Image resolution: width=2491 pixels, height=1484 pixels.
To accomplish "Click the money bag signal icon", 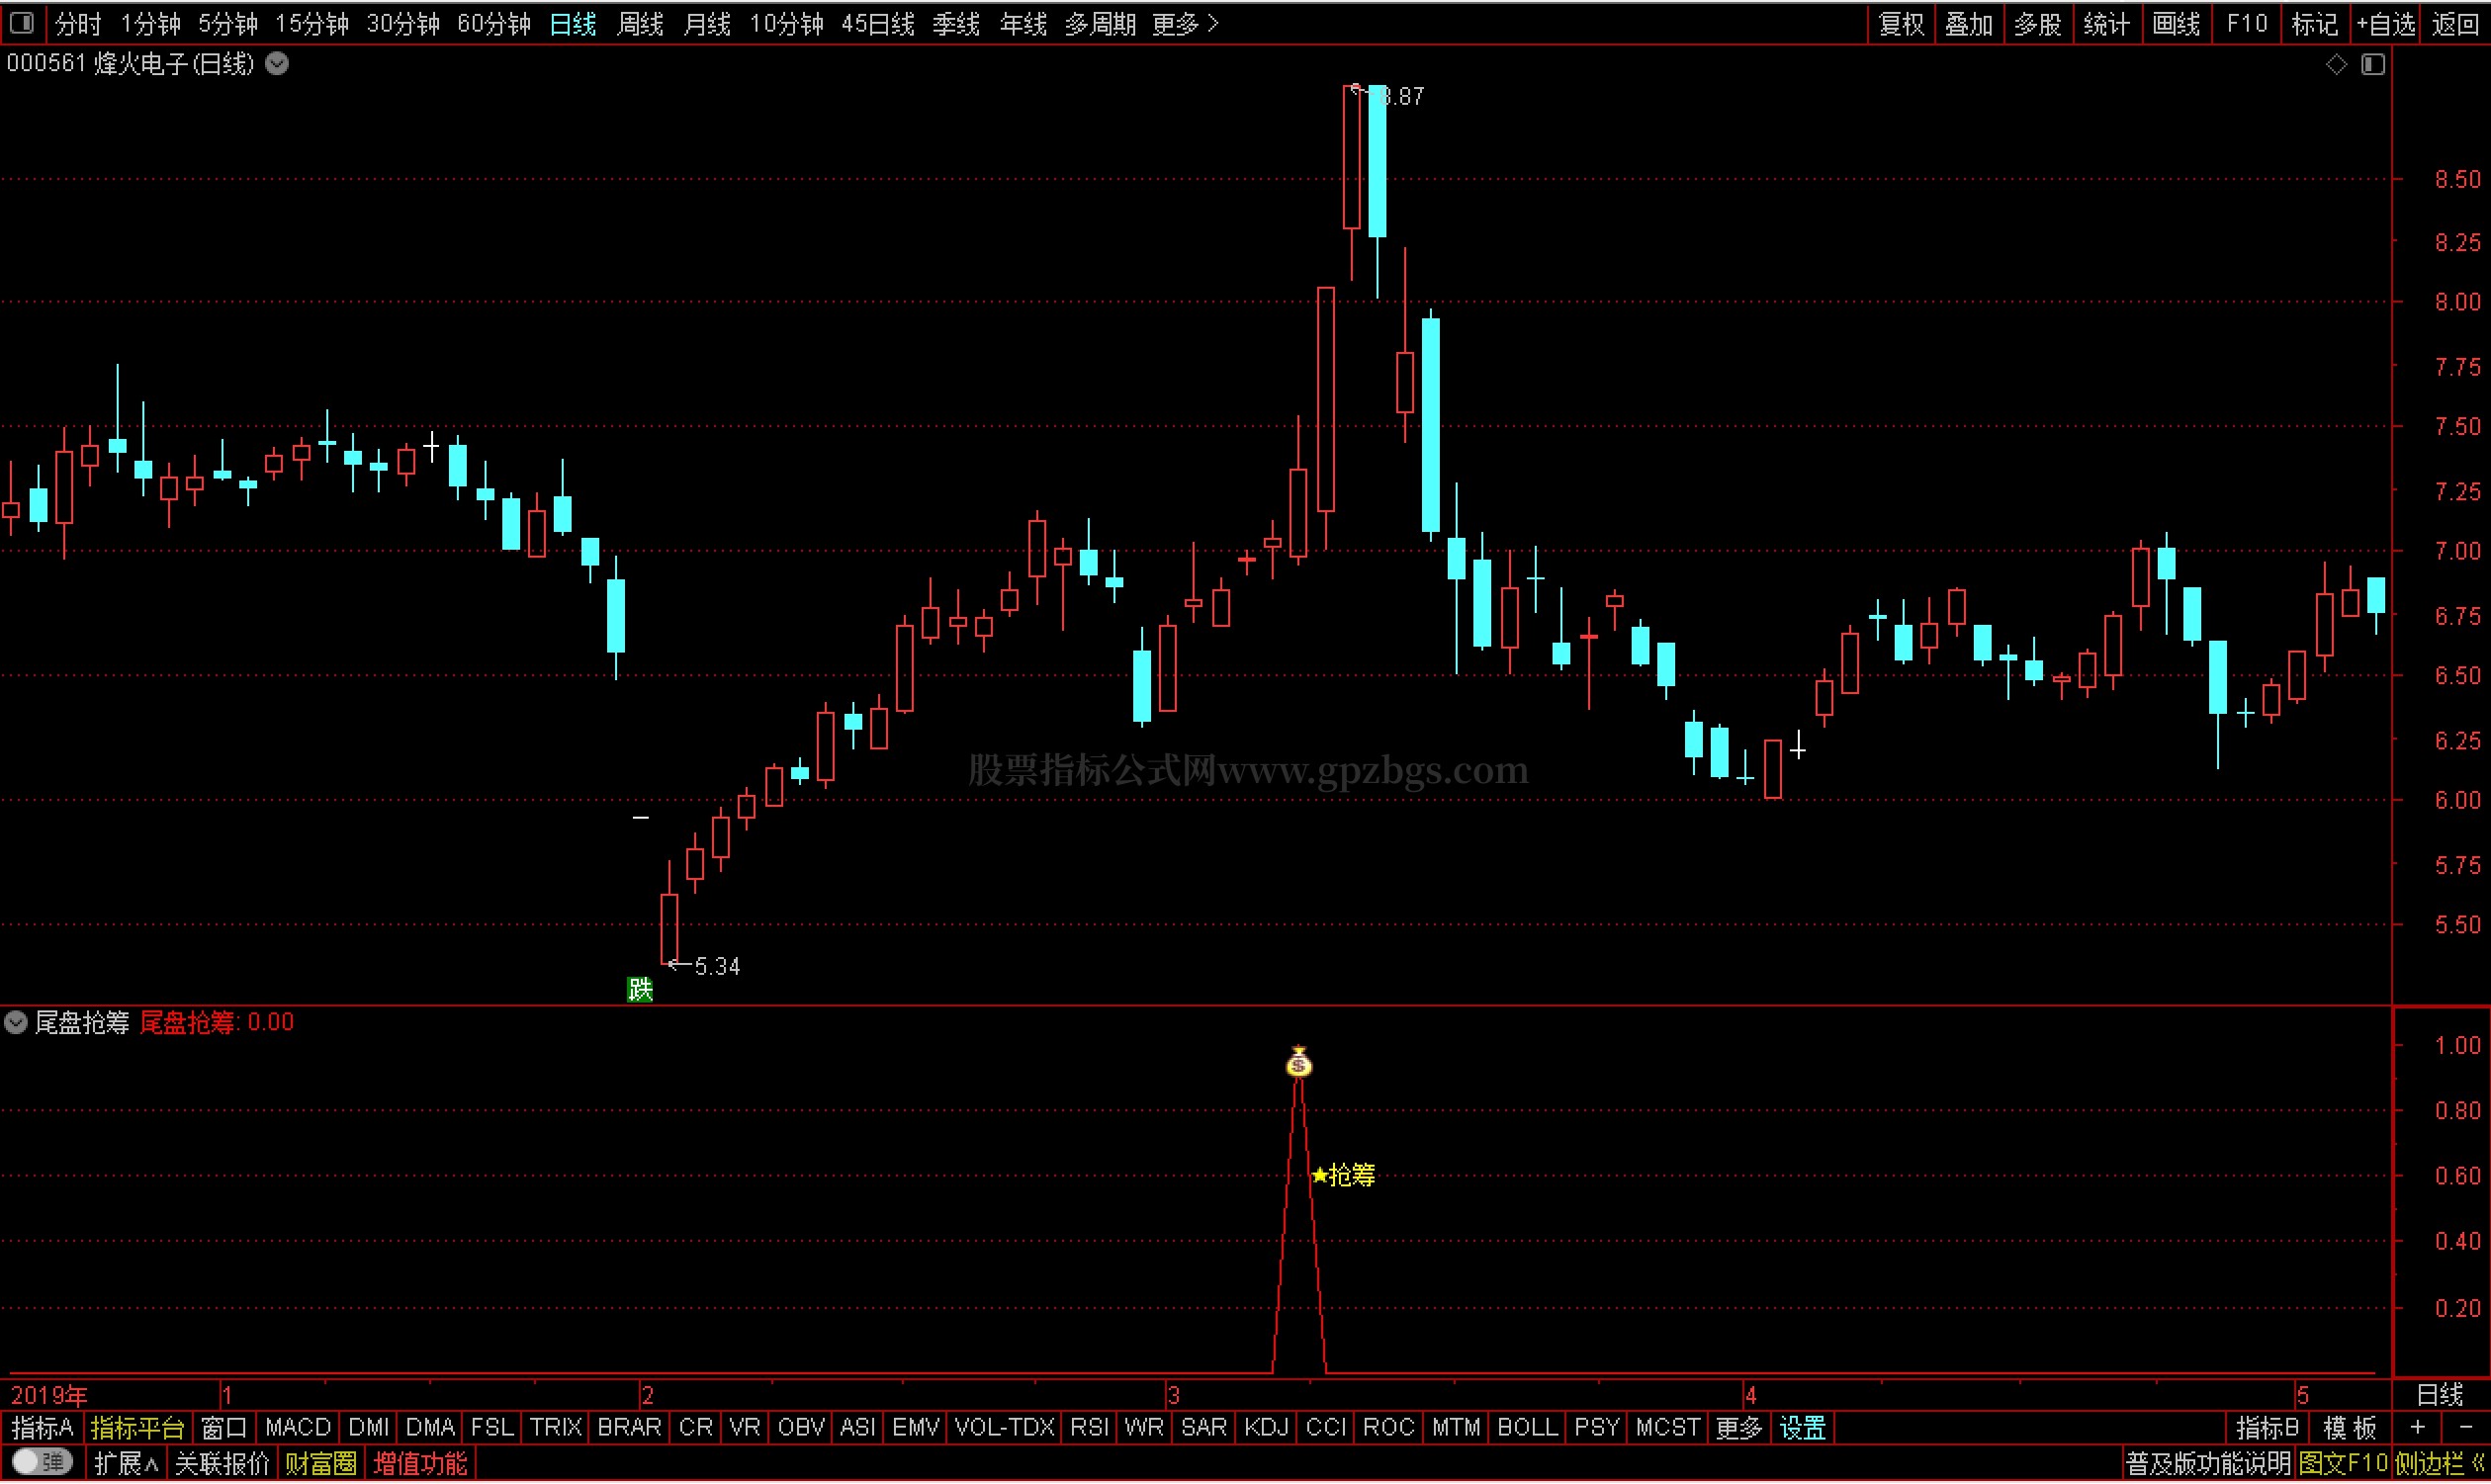I will [1298, 1062].
